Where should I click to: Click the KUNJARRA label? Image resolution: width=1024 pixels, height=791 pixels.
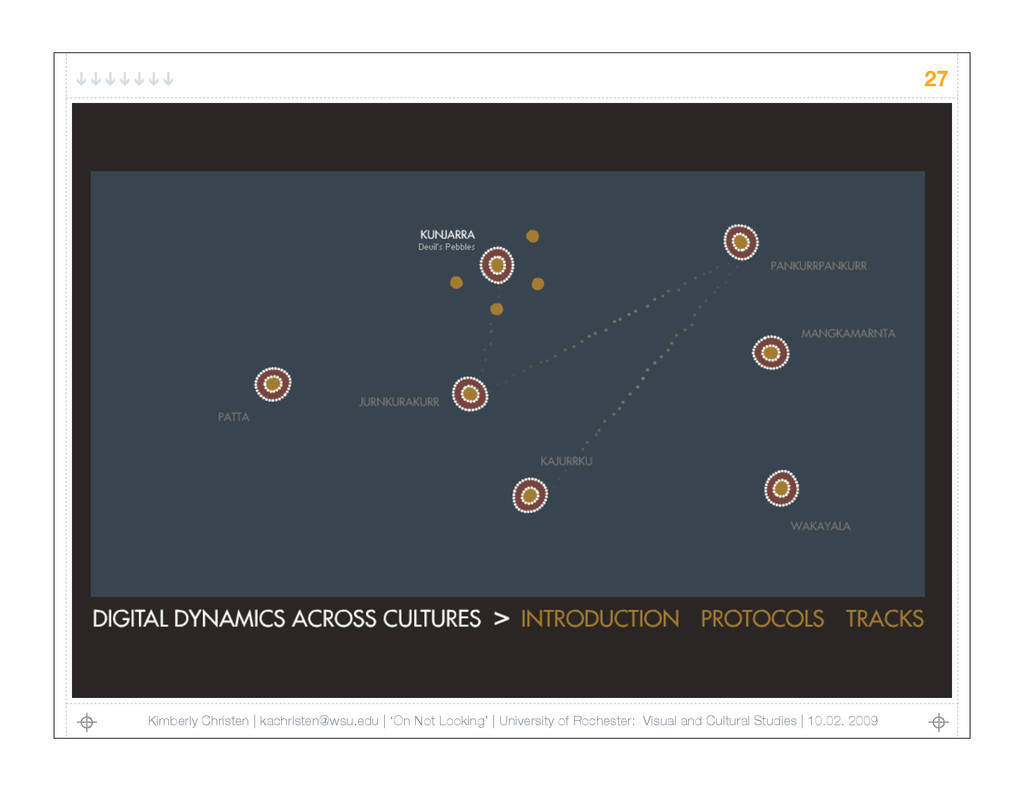click(x=447, y=234)
